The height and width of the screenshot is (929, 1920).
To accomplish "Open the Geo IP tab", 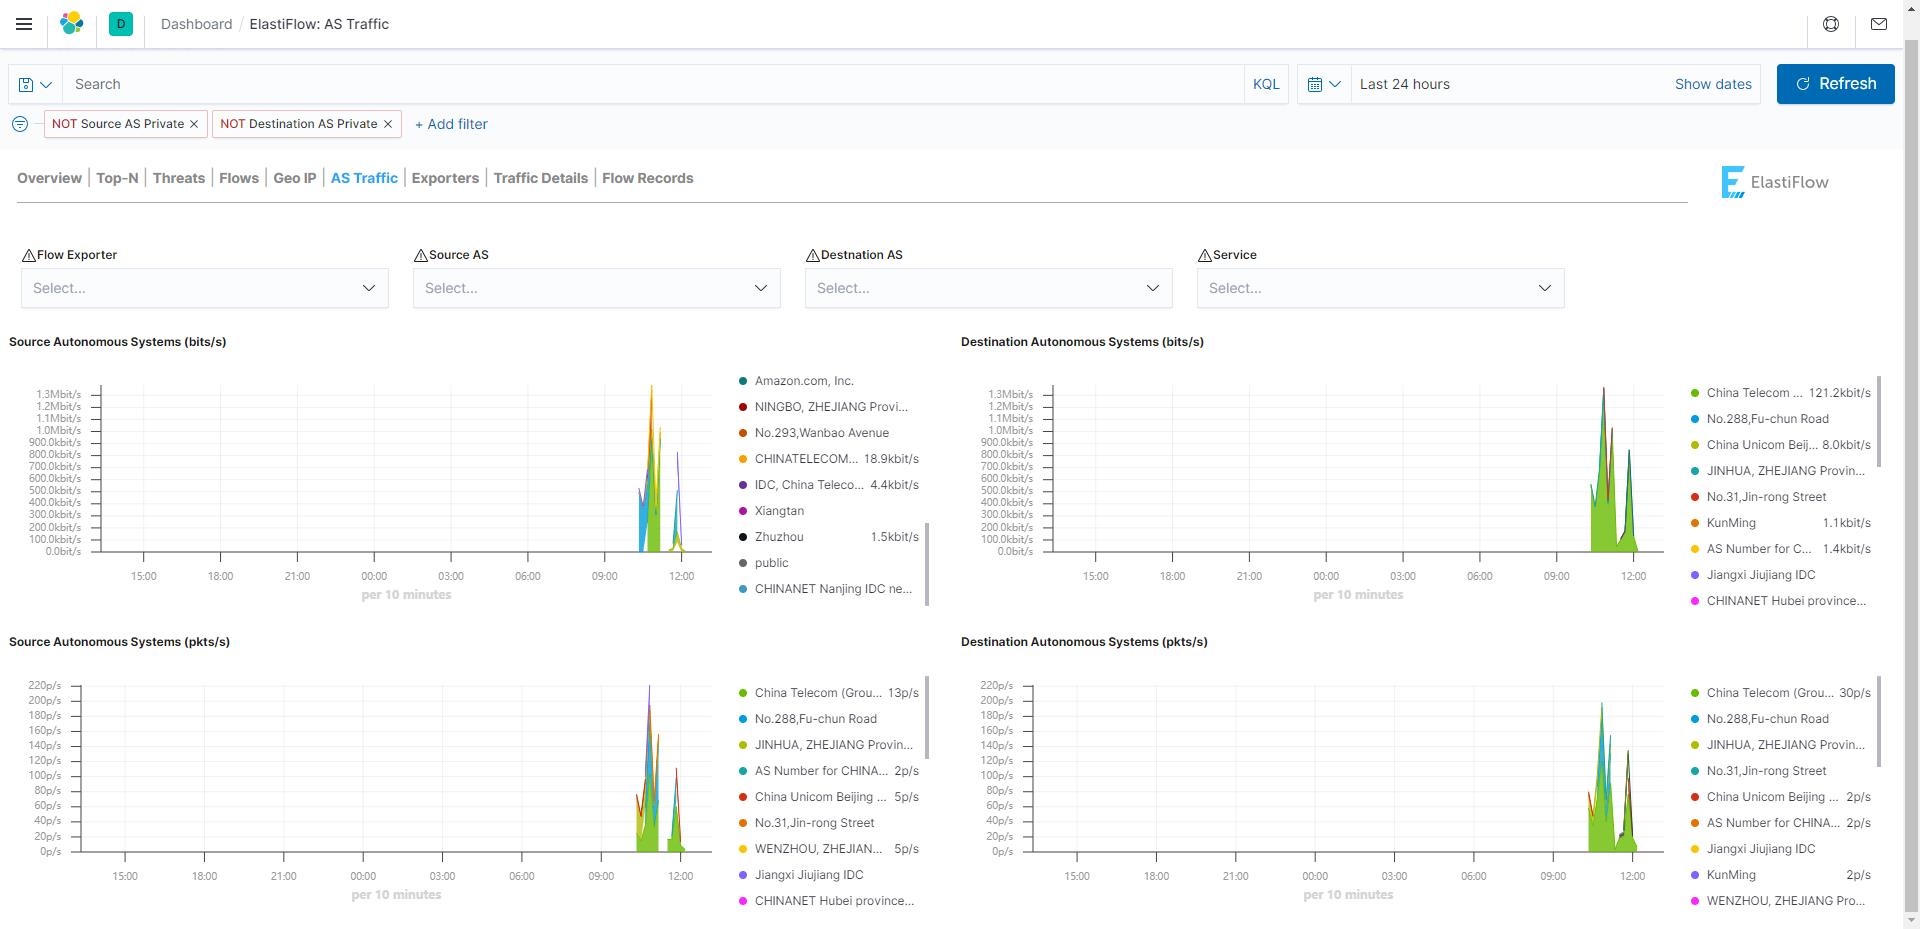I will pyautogui.click(x=295, y=178).
